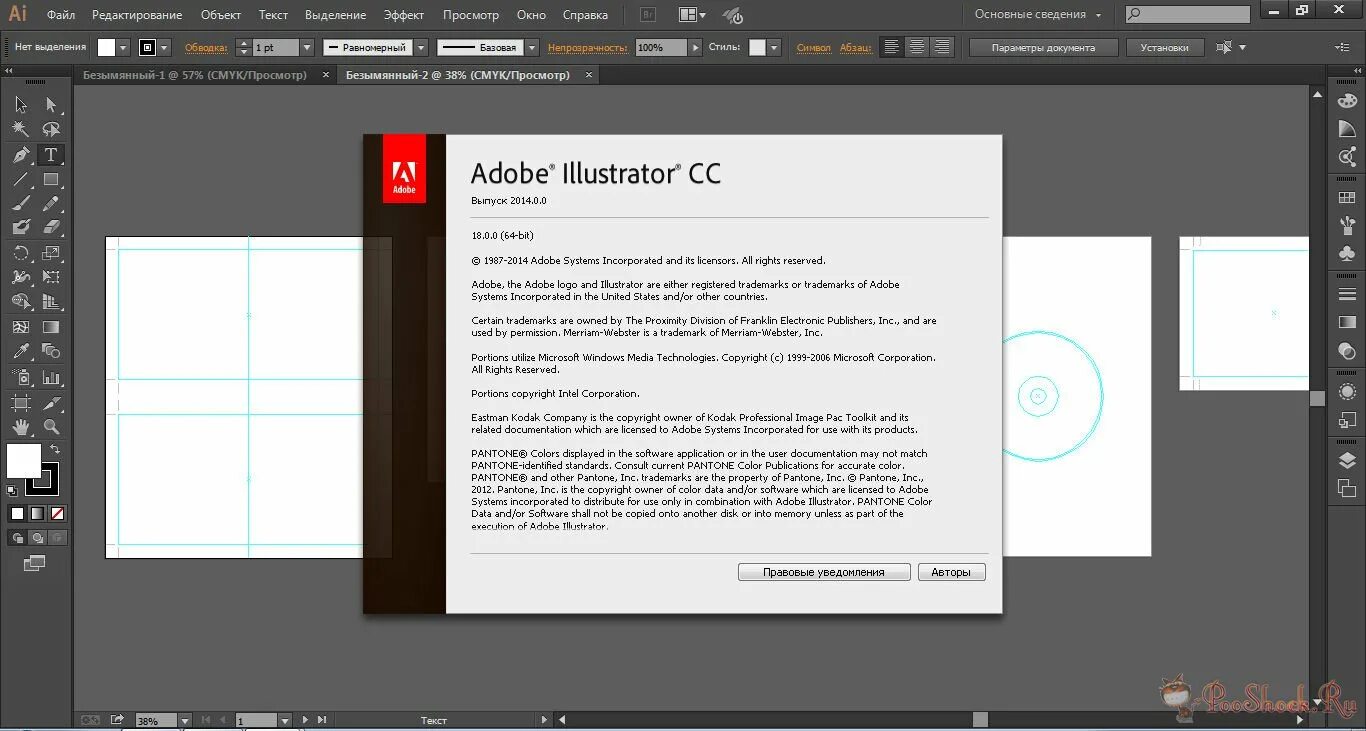Open the Справка menu
The width and height of the screenshot is (1366, 731).
pyautogui.click(x=585, y=15)
